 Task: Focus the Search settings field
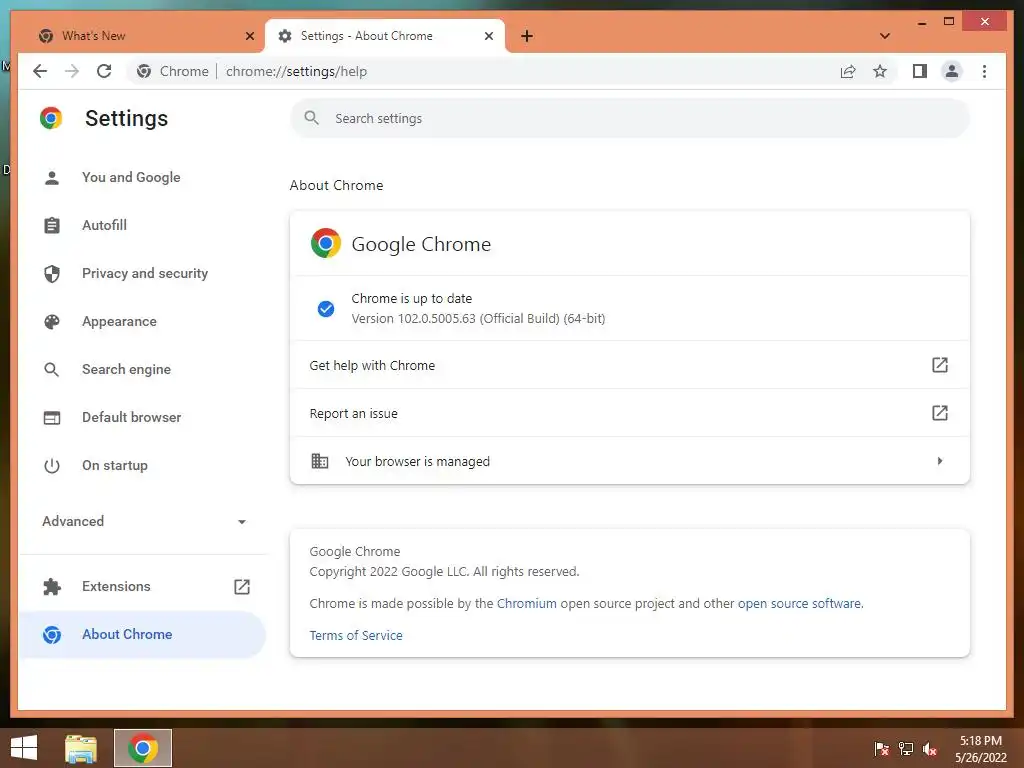point(630,118)
